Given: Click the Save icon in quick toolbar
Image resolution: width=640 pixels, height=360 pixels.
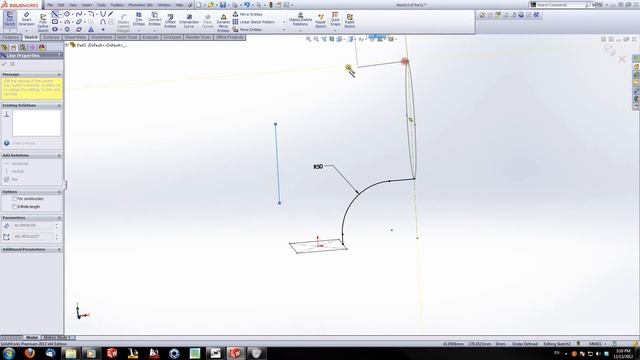Looking at the screenshot, I should [x=223, y=5].
